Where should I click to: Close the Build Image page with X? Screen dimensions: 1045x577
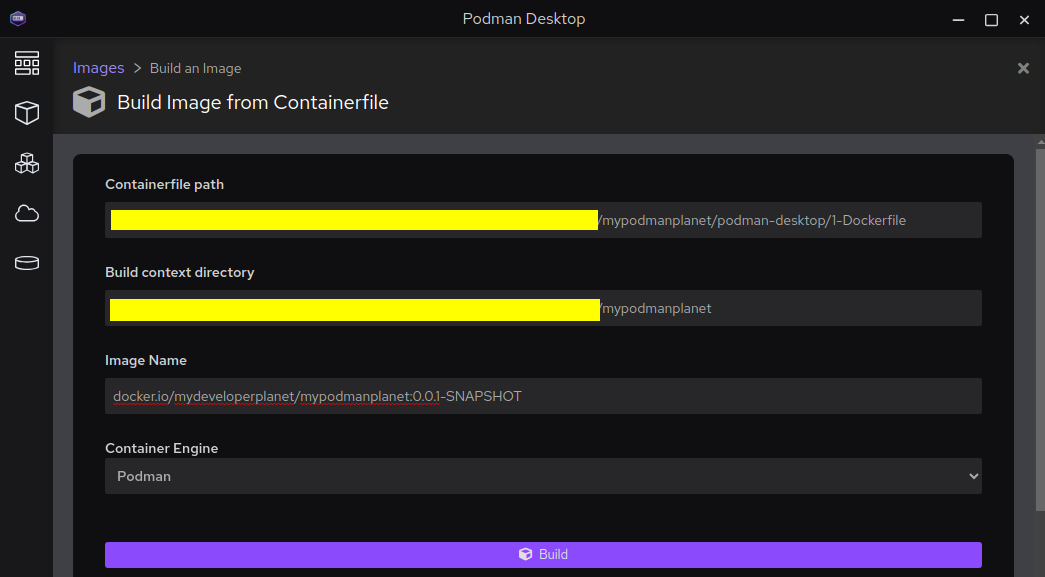[x=1023, y=68]
